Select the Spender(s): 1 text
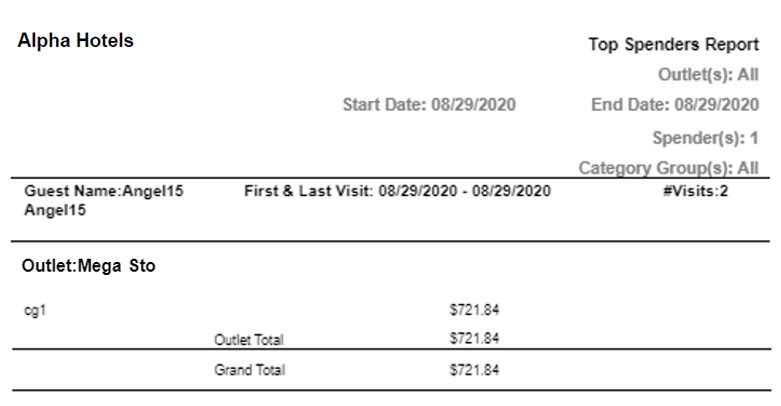Screen dimensions: 781x406 pyautogui.click(x=705, y=137)
